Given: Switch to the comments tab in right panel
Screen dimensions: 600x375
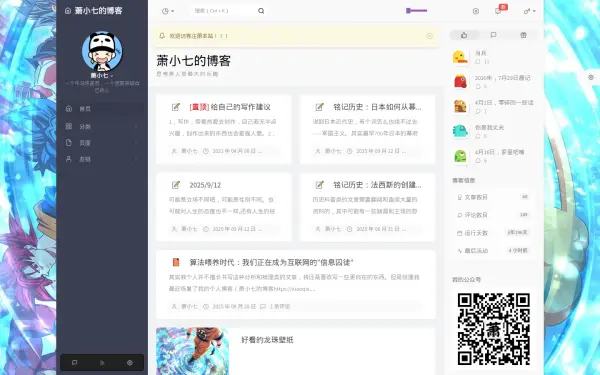Looking at the screenshot, I should pyautogui.click(x=493, y=35).
